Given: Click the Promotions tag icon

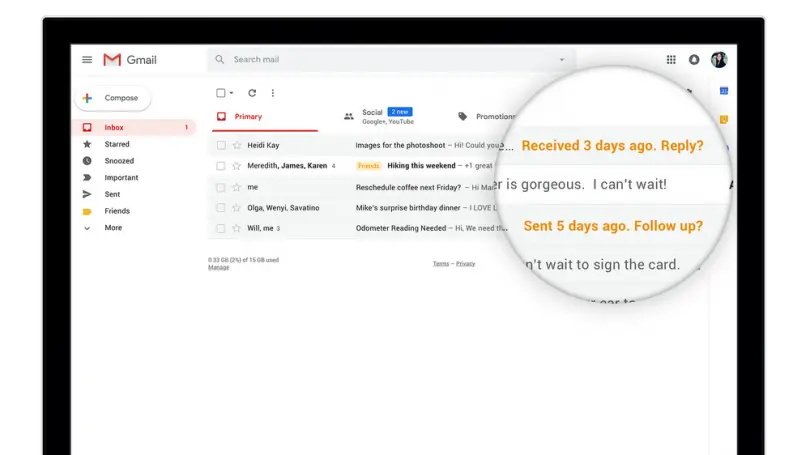Looking at the screenshot, I should [x=462, y=117].
